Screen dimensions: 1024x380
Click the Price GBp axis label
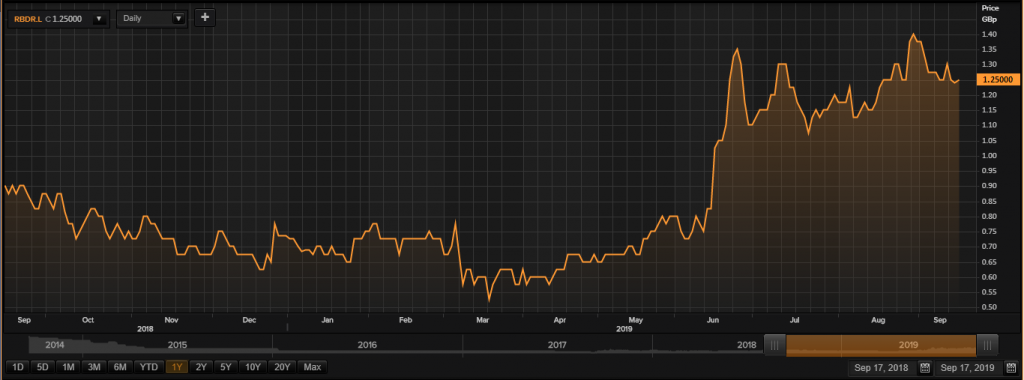click(x=989, y=13)
